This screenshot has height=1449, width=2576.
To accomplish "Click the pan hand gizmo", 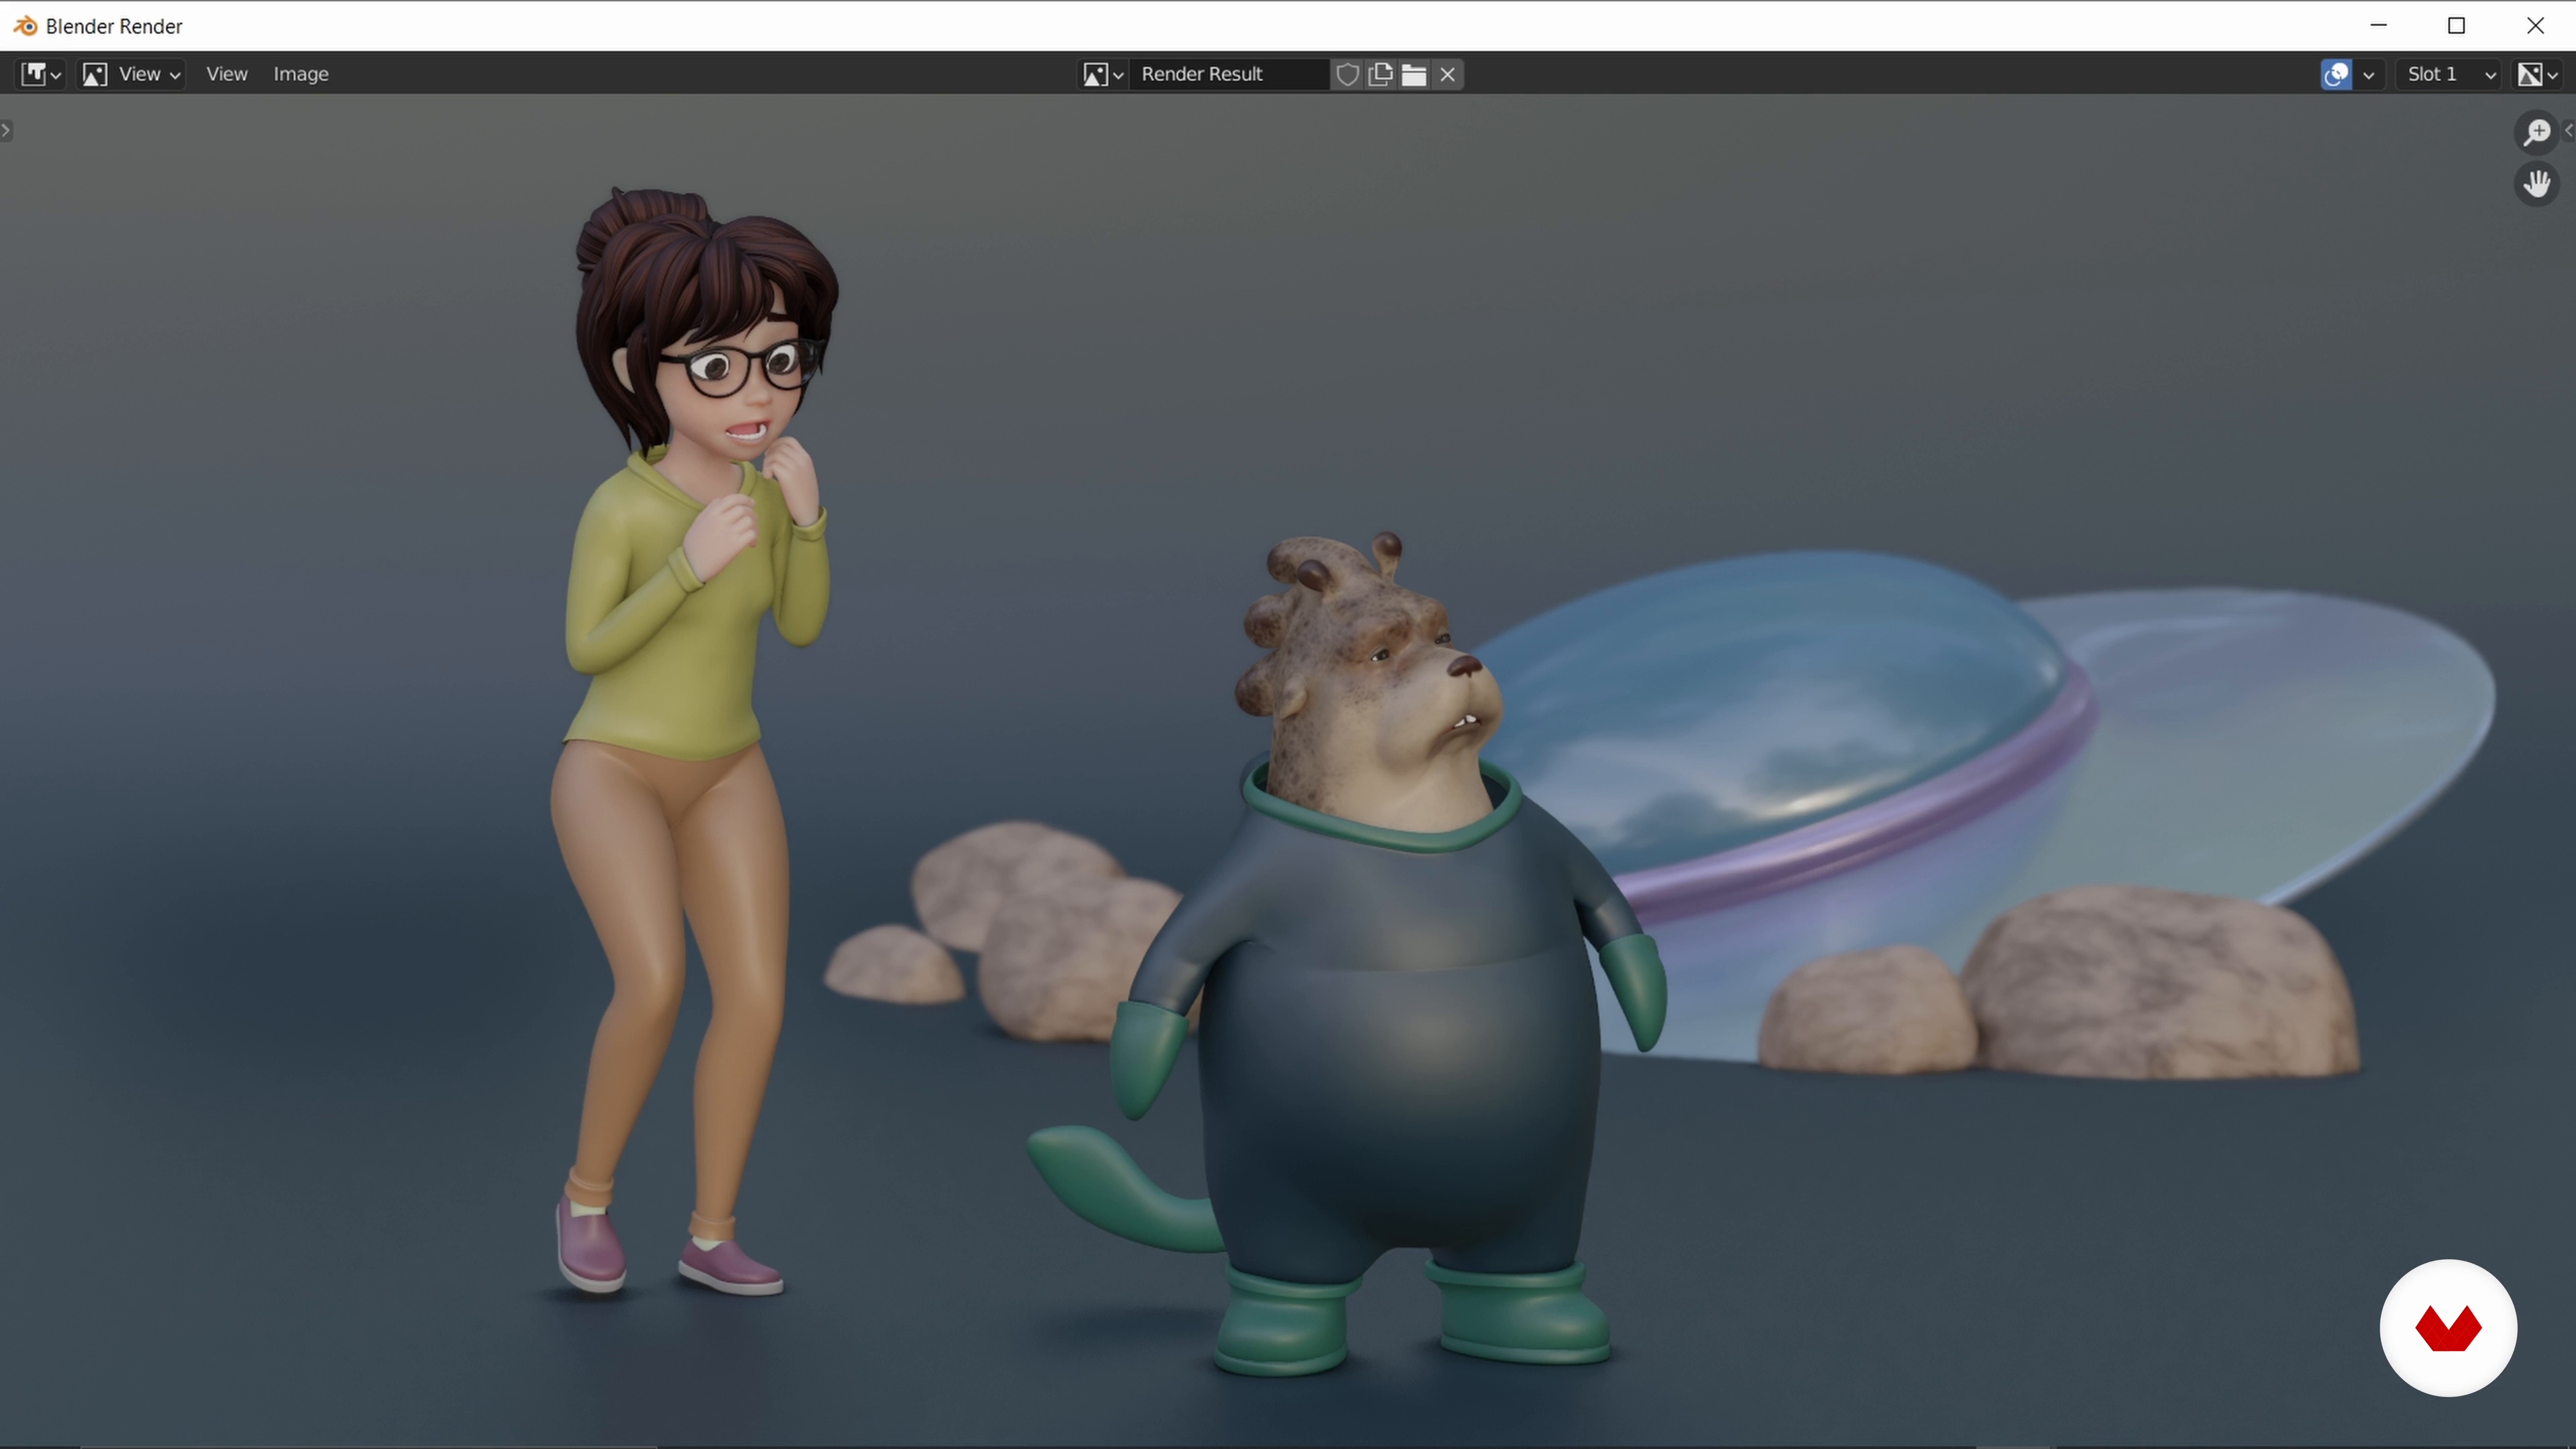I will (2537, 184).
